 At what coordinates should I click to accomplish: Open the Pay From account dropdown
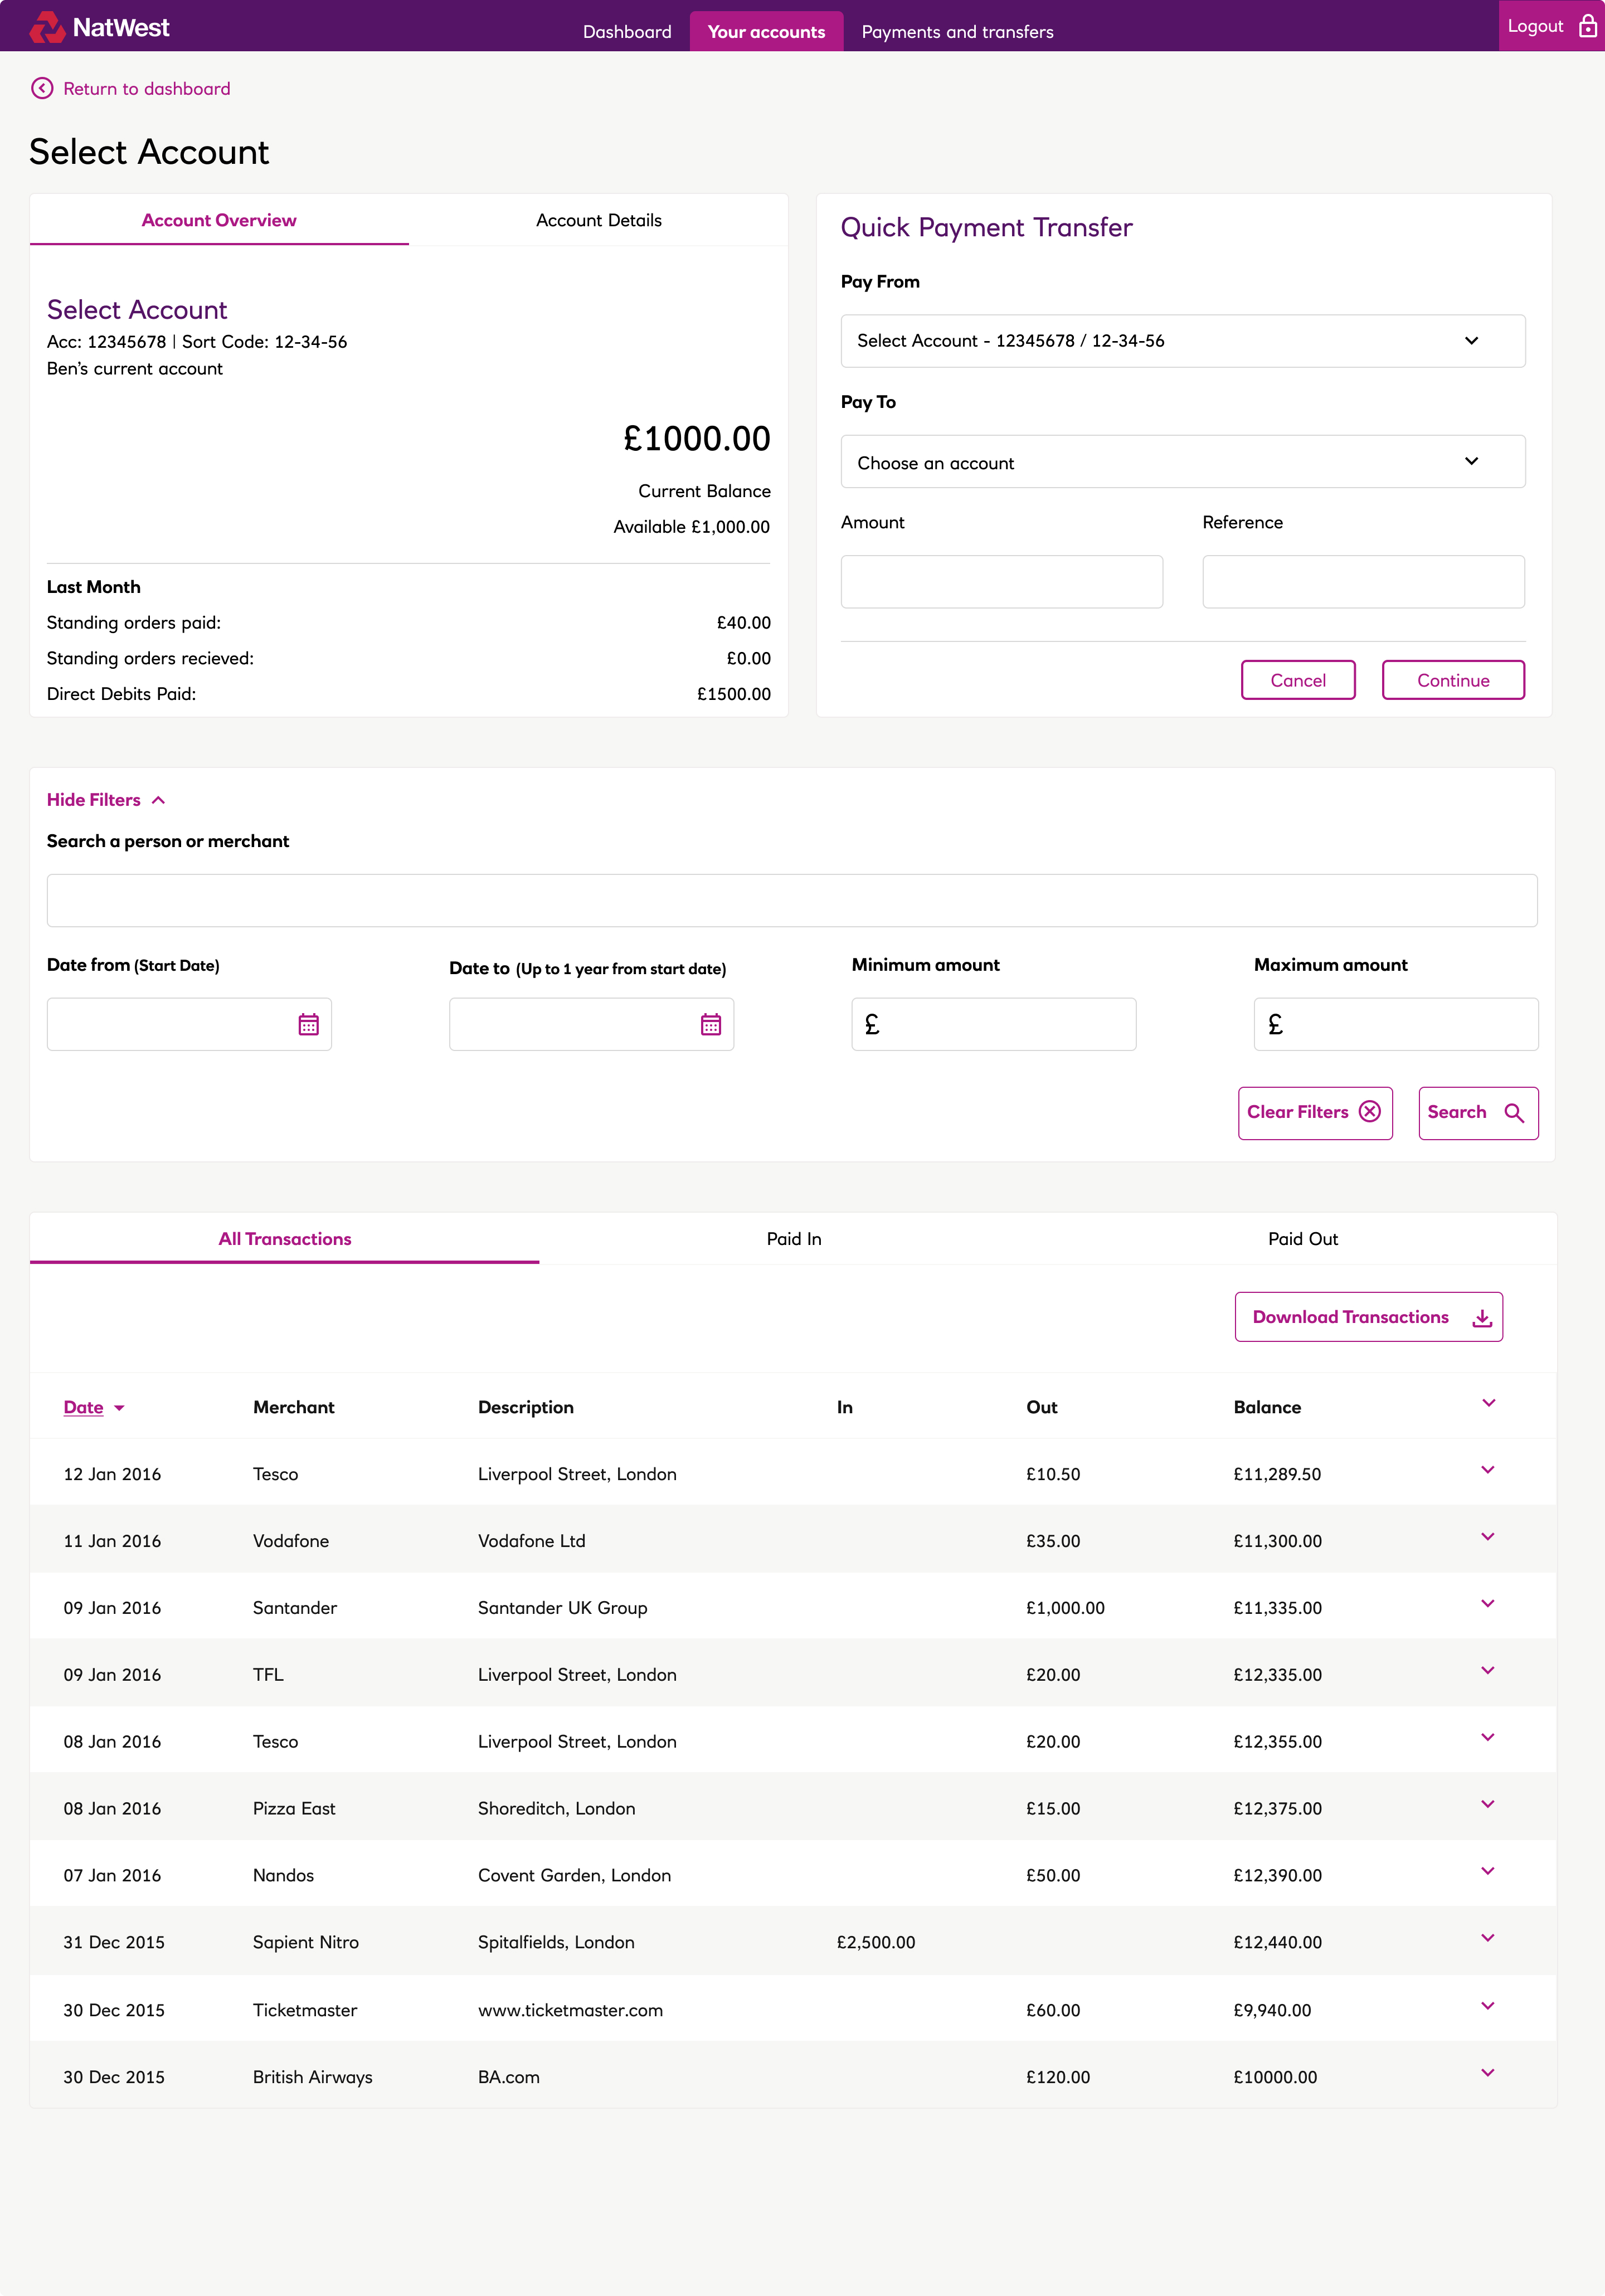[1183, 341]
